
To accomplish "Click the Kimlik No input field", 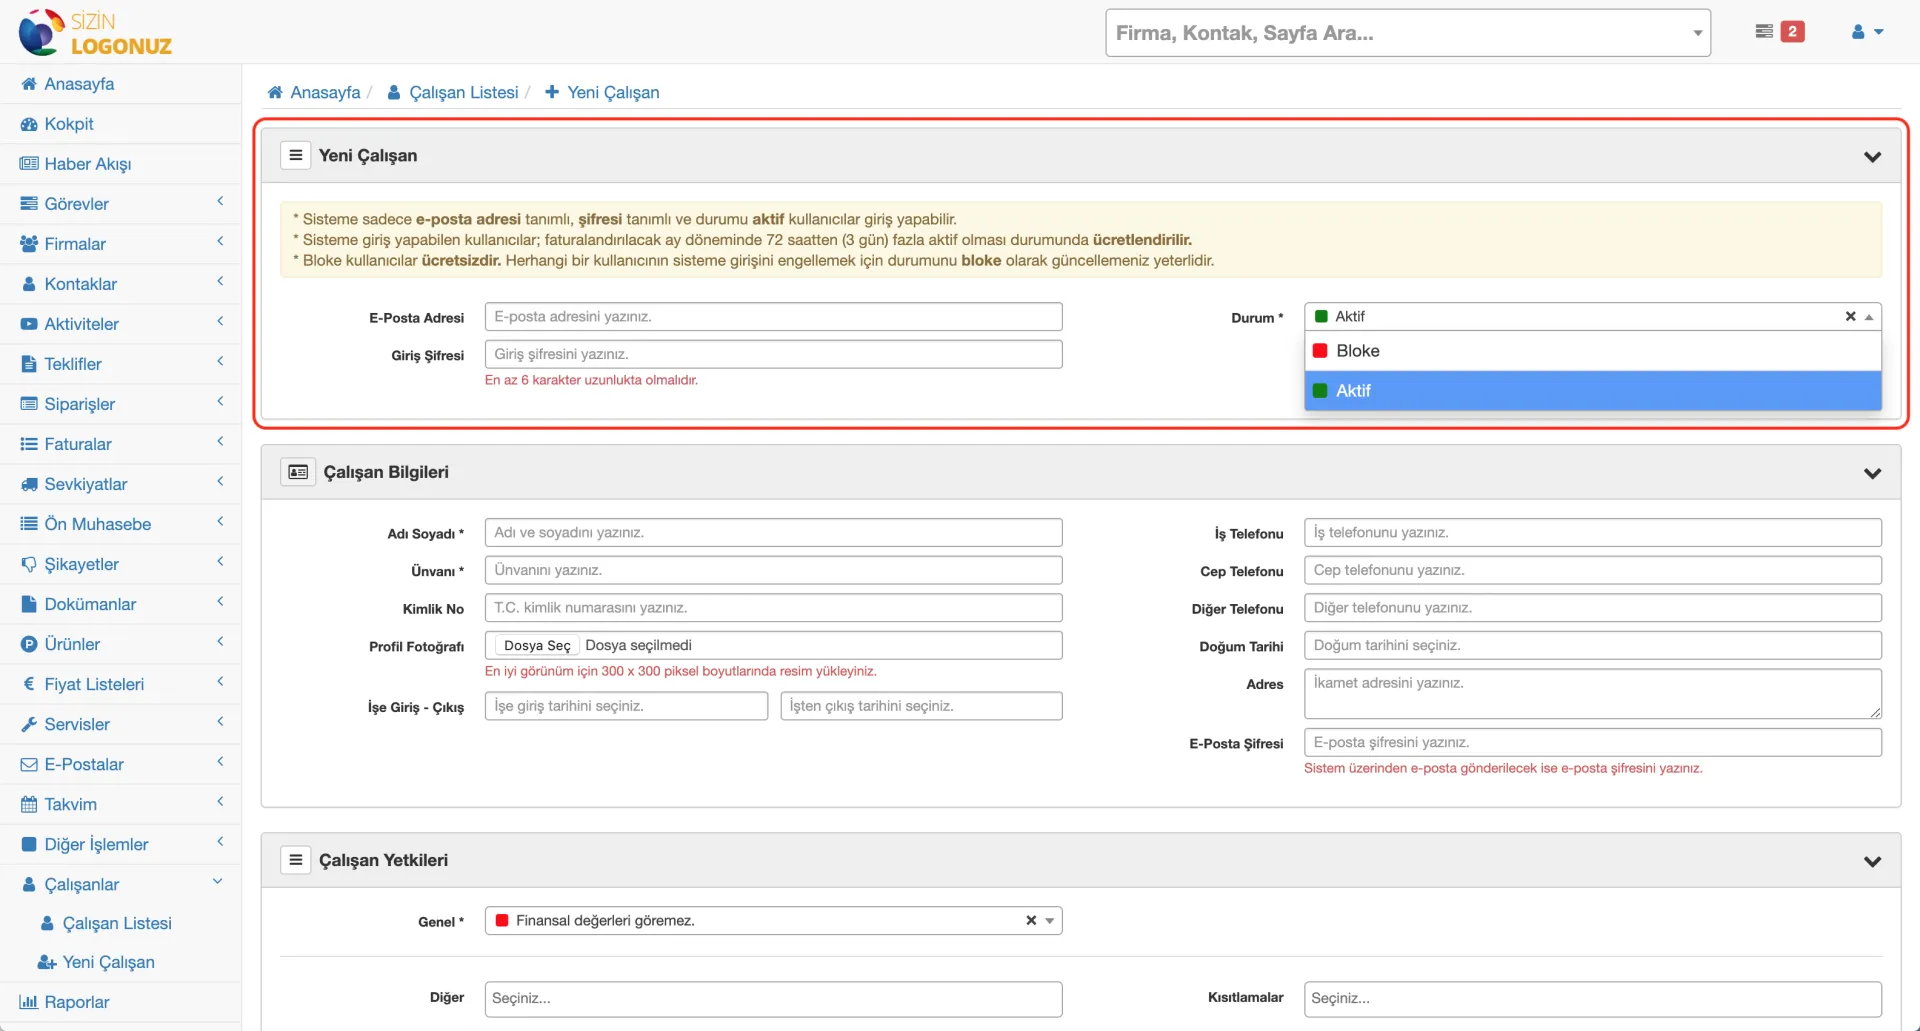I will 773,608.
